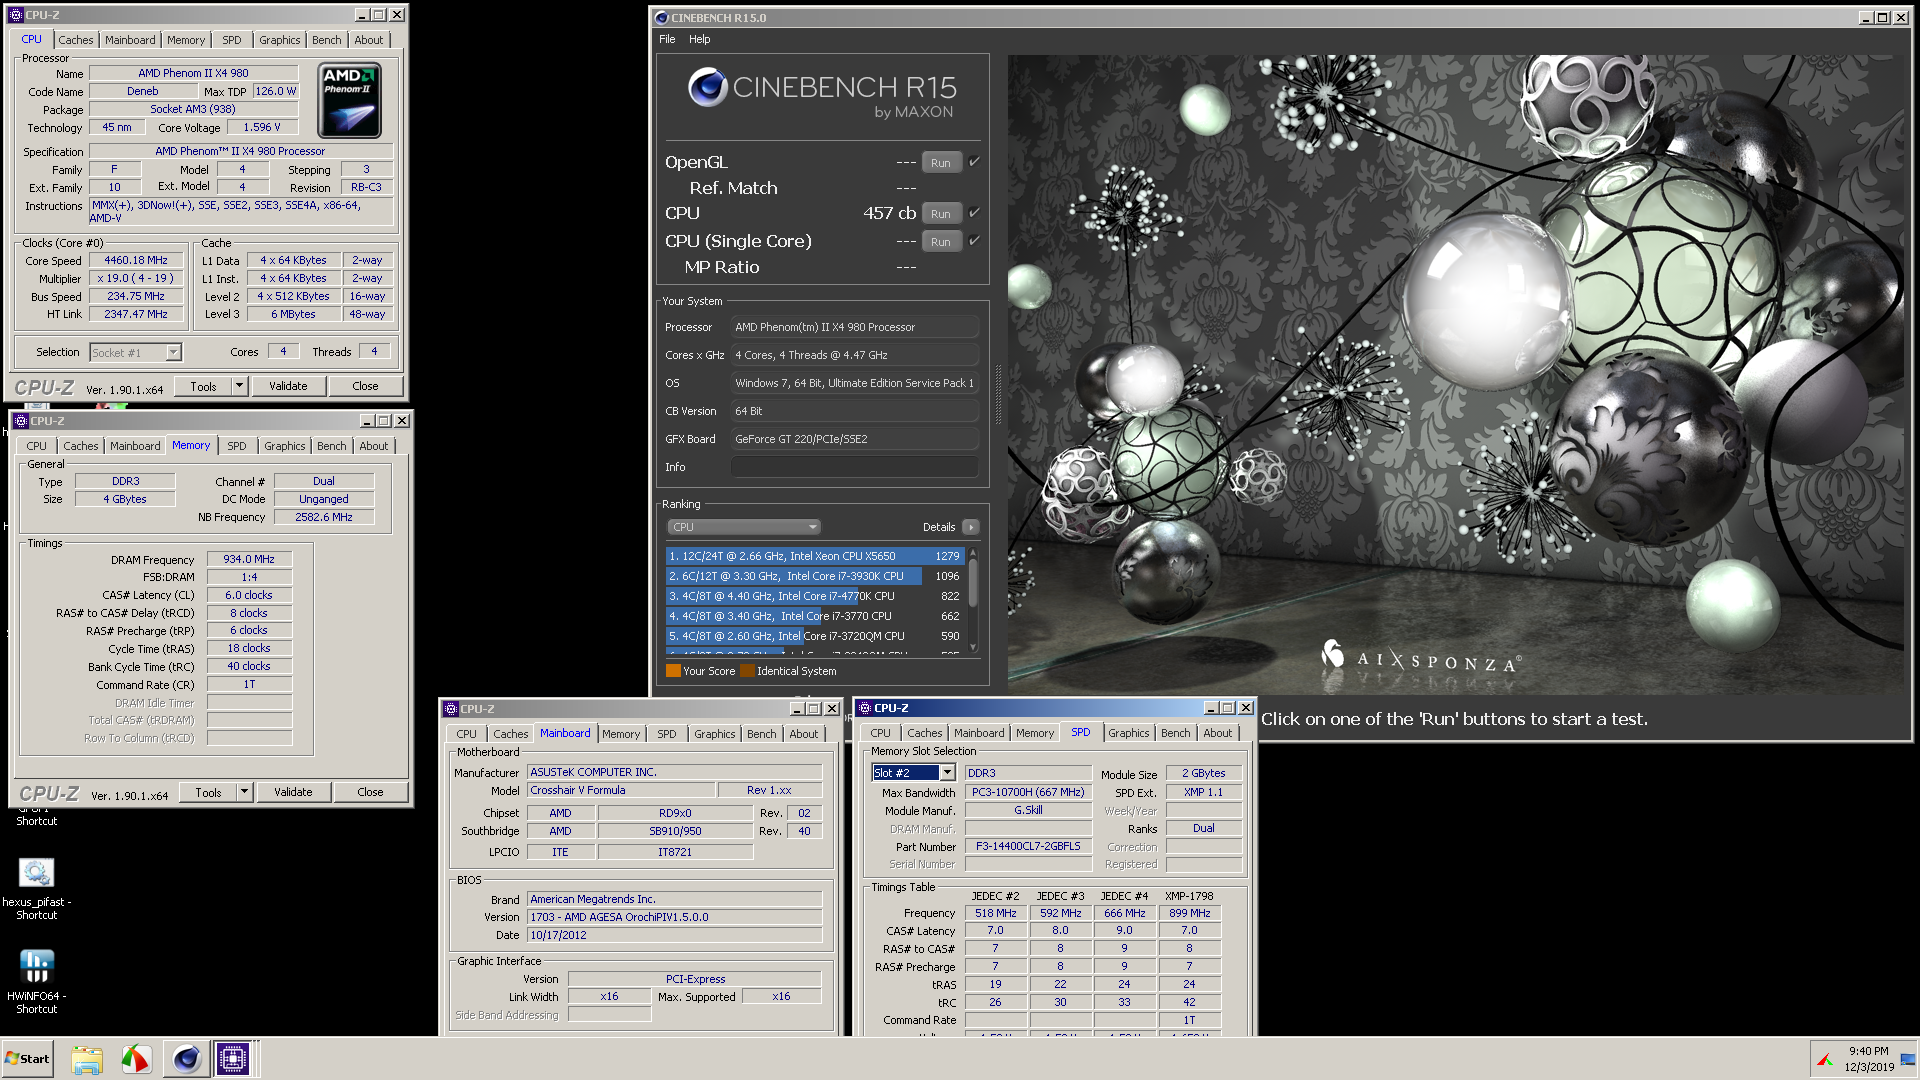Open the Cinebench File menu
The image size is (1920, 1080).
pos(667,39)
